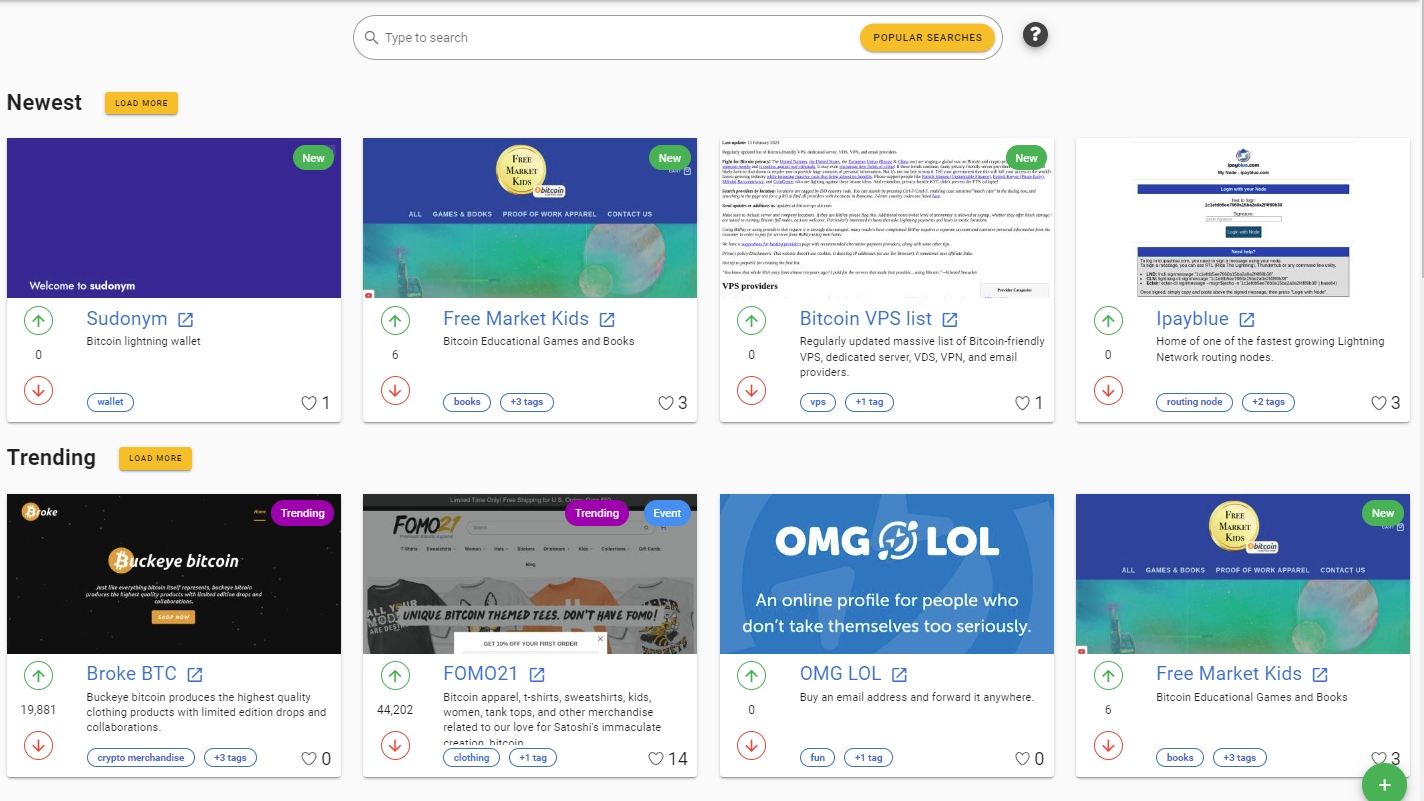1424x801 pixels.
Task: Select the crypto merchandise tag chip
Action: pyautogui.click(x=141, y=758)
